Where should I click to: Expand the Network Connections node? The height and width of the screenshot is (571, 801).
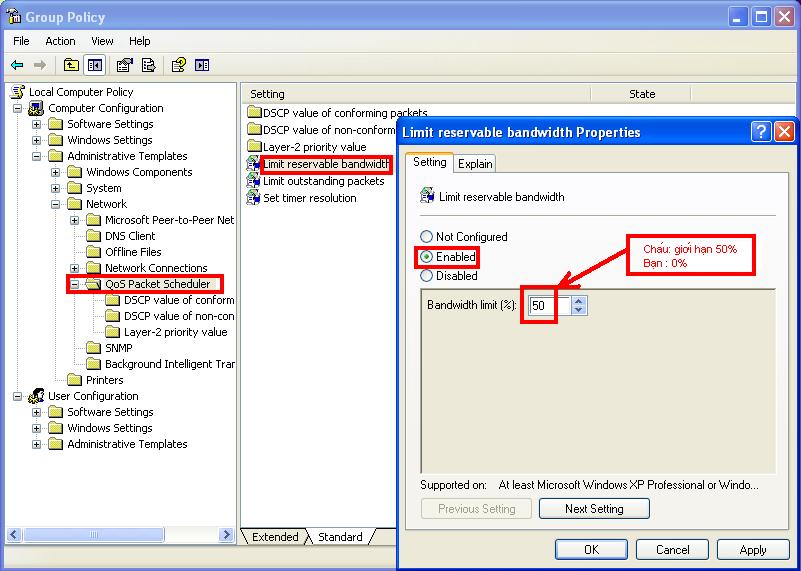(75, 268)
